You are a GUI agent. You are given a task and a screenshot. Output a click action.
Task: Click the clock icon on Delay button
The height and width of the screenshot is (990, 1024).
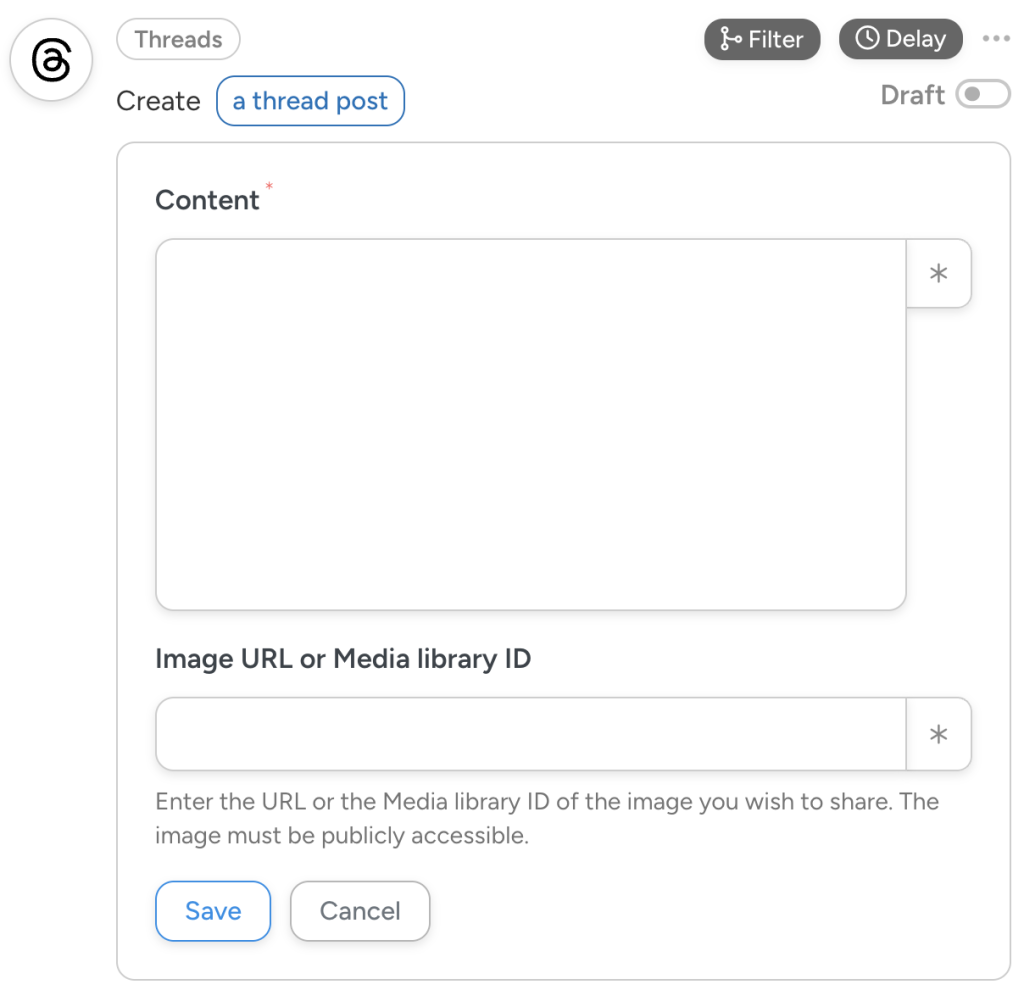(869, 39)
